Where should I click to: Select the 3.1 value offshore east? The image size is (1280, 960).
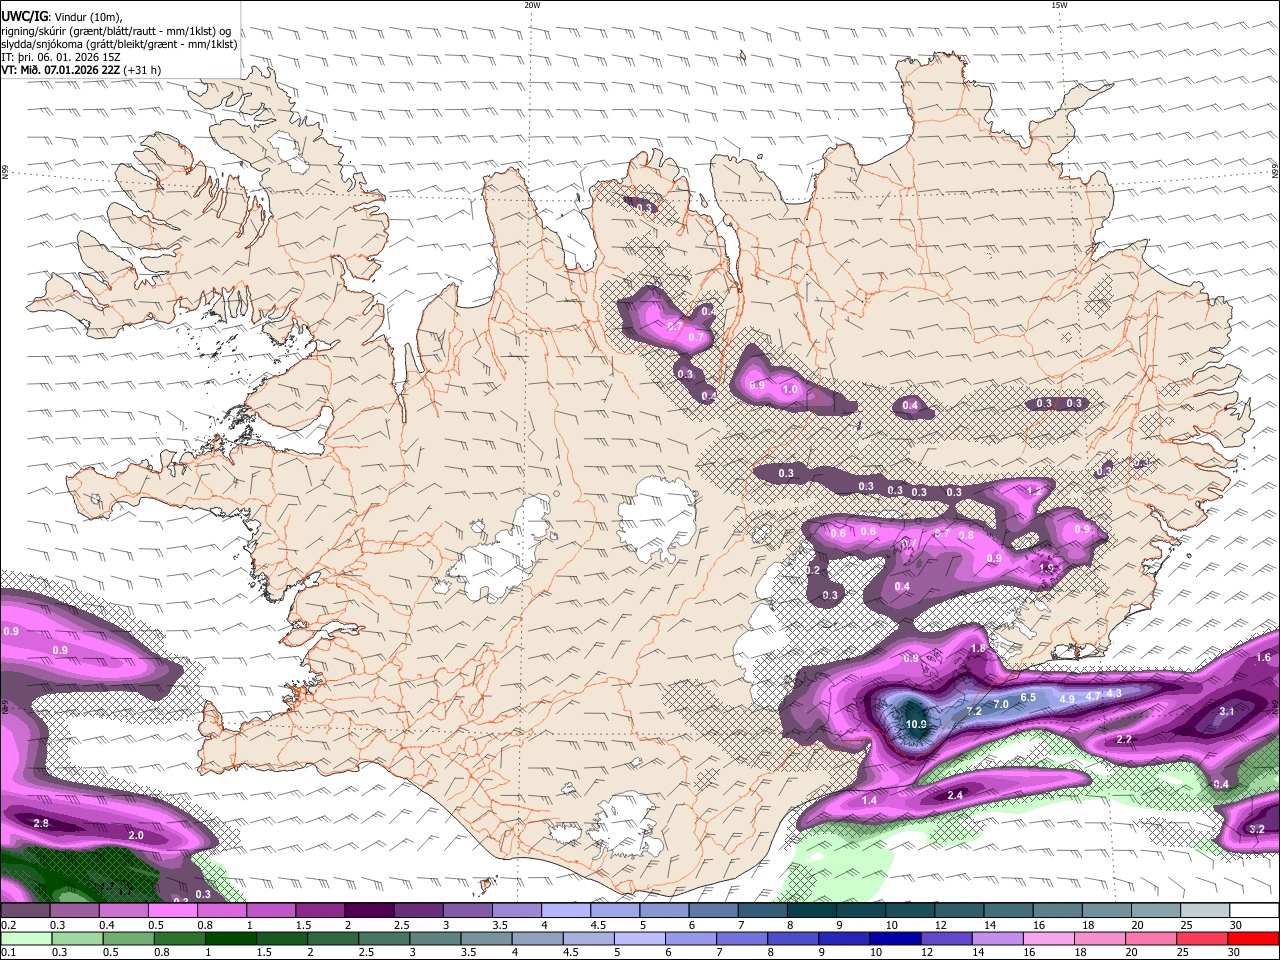pyautogui.click(x=1229, y=711)
